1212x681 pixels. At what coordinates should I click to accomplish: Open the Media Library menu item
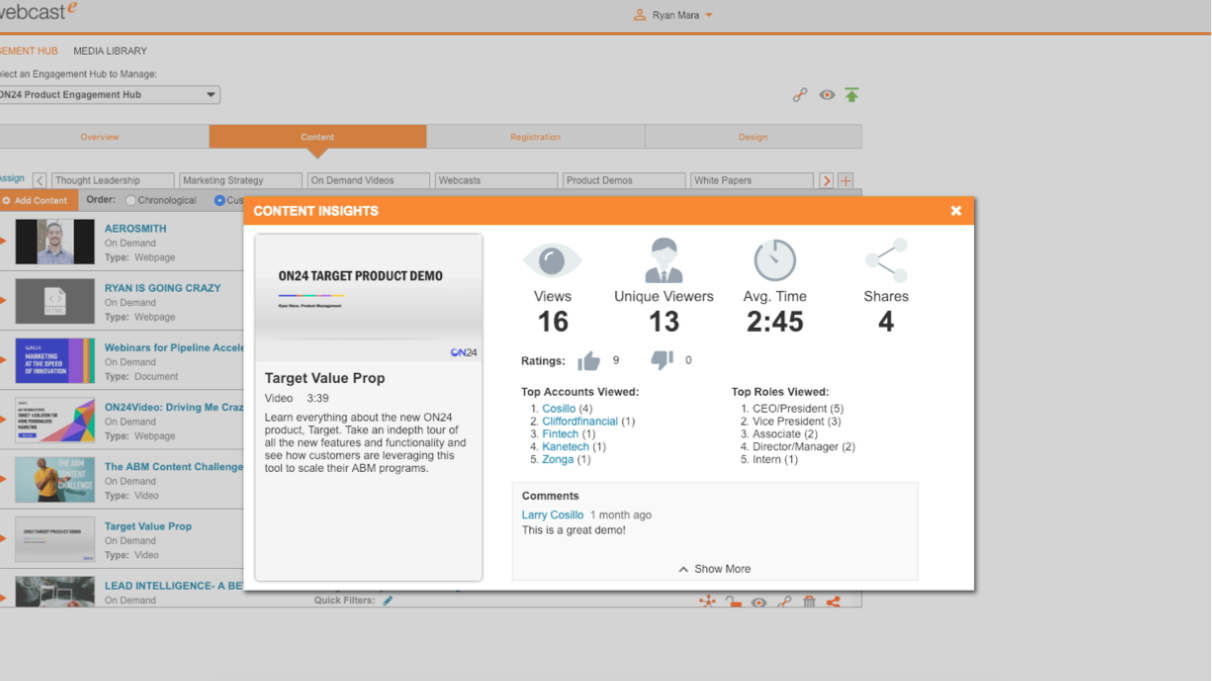(110, 51)
